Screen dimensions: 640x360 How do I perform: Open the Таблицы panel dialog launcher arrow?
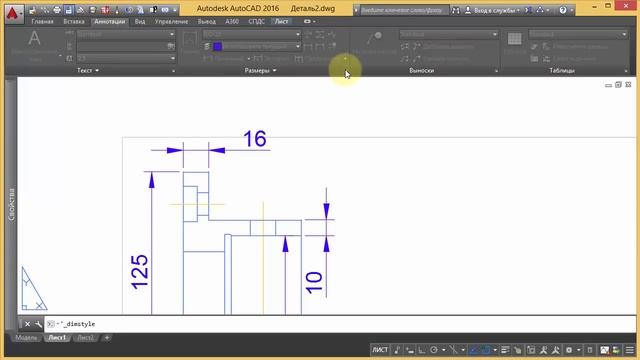click(x=626, y=71)
